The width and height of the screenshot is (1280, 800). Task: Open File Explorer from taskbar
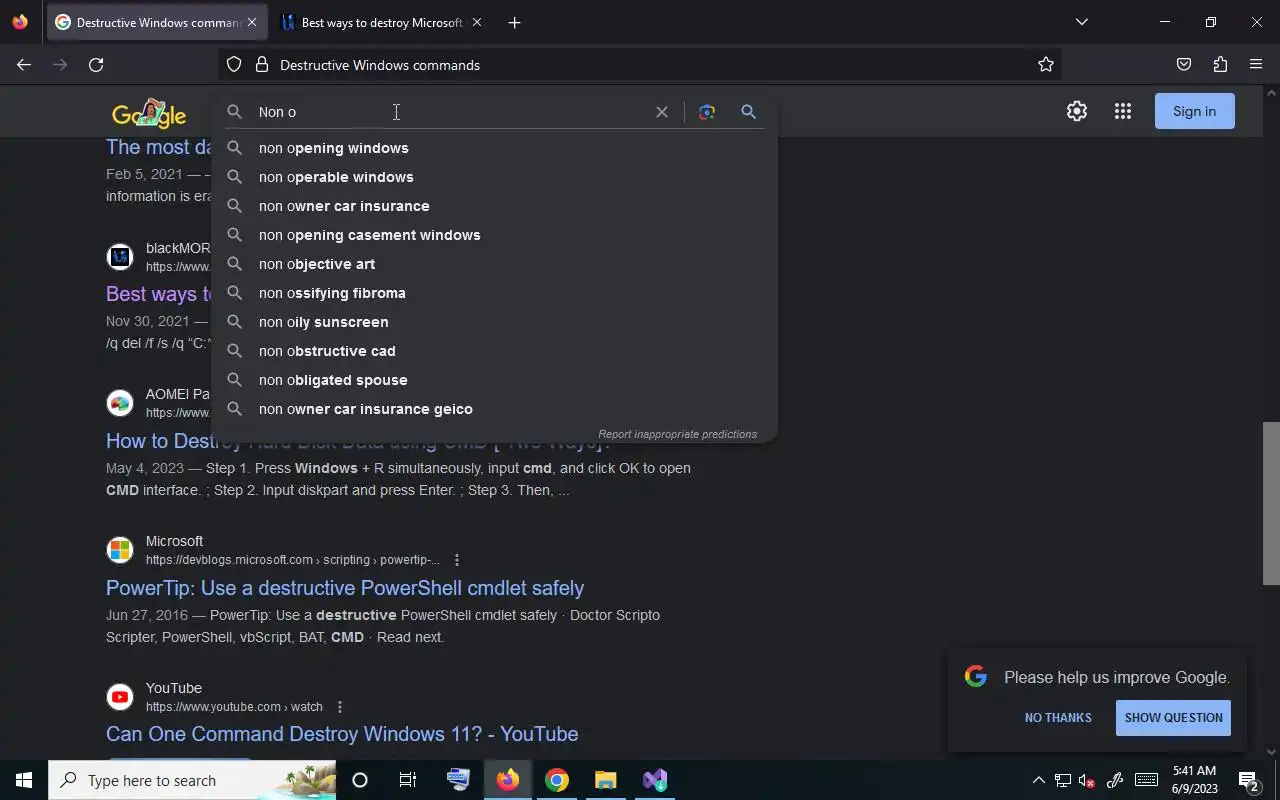606,780
